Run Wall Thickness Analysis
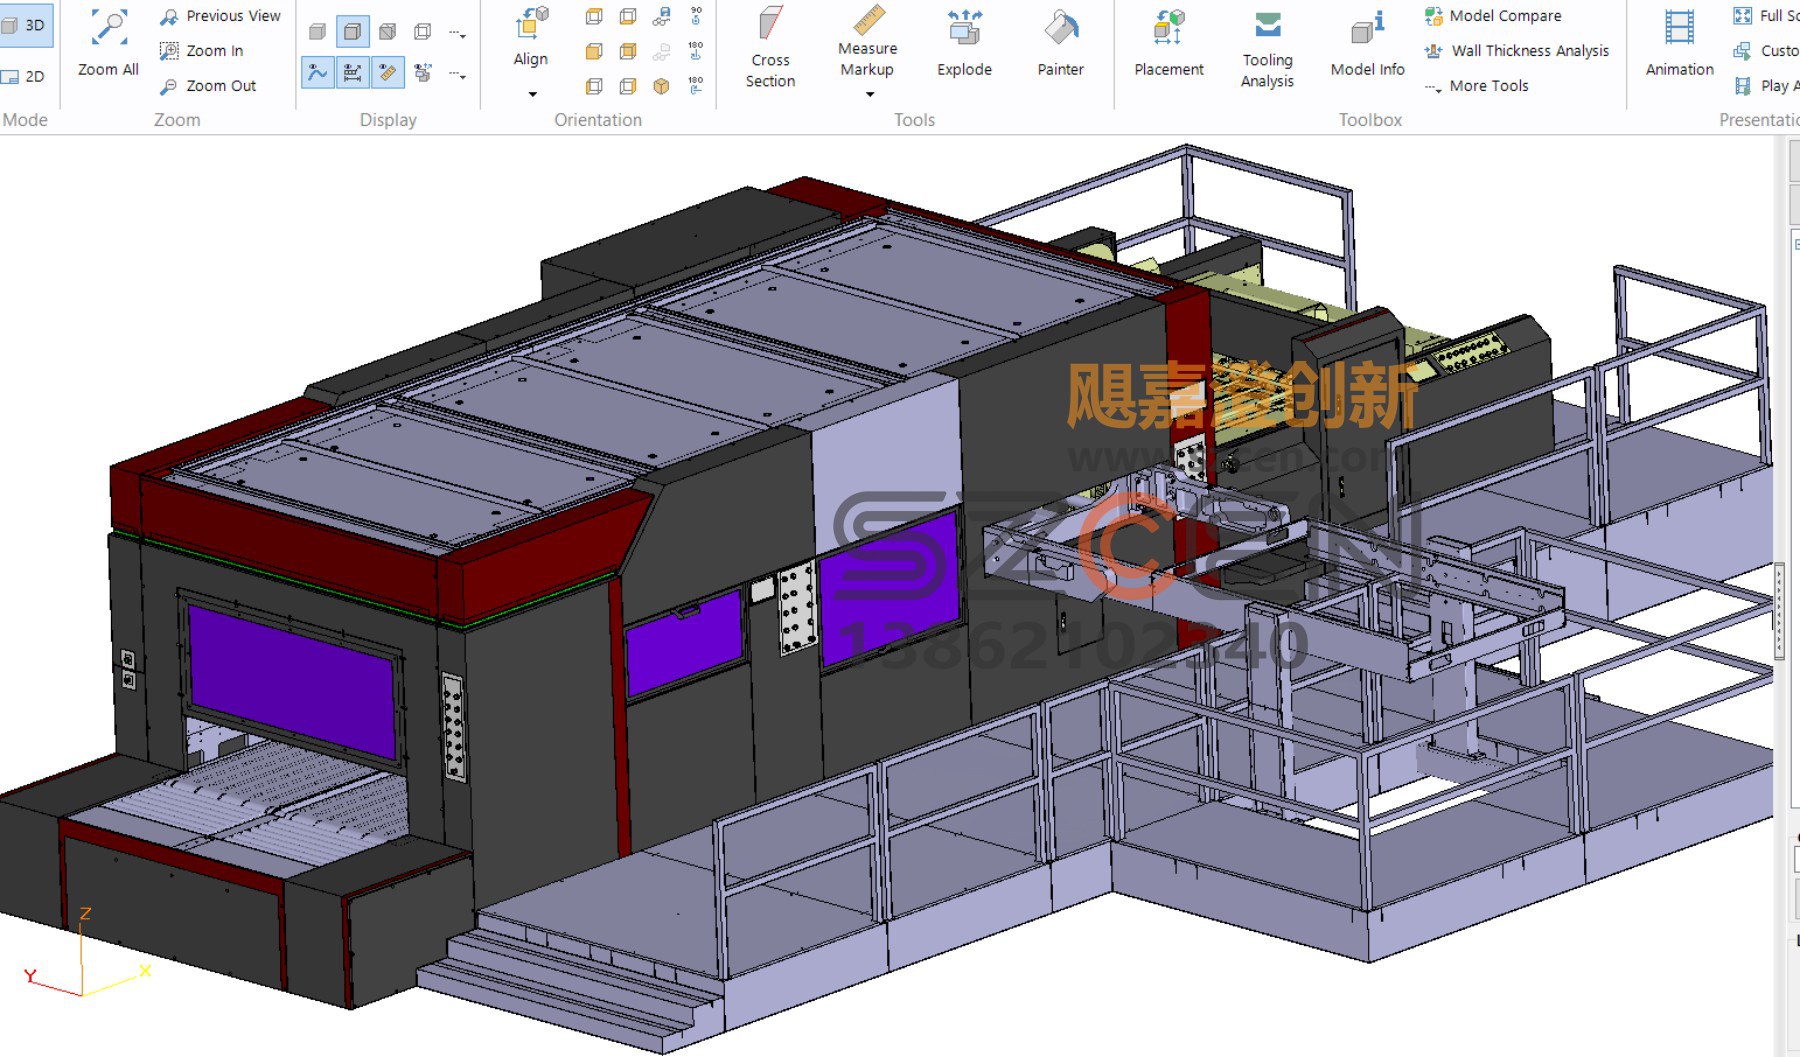 pyautogui.click(x=1517, y=51)
